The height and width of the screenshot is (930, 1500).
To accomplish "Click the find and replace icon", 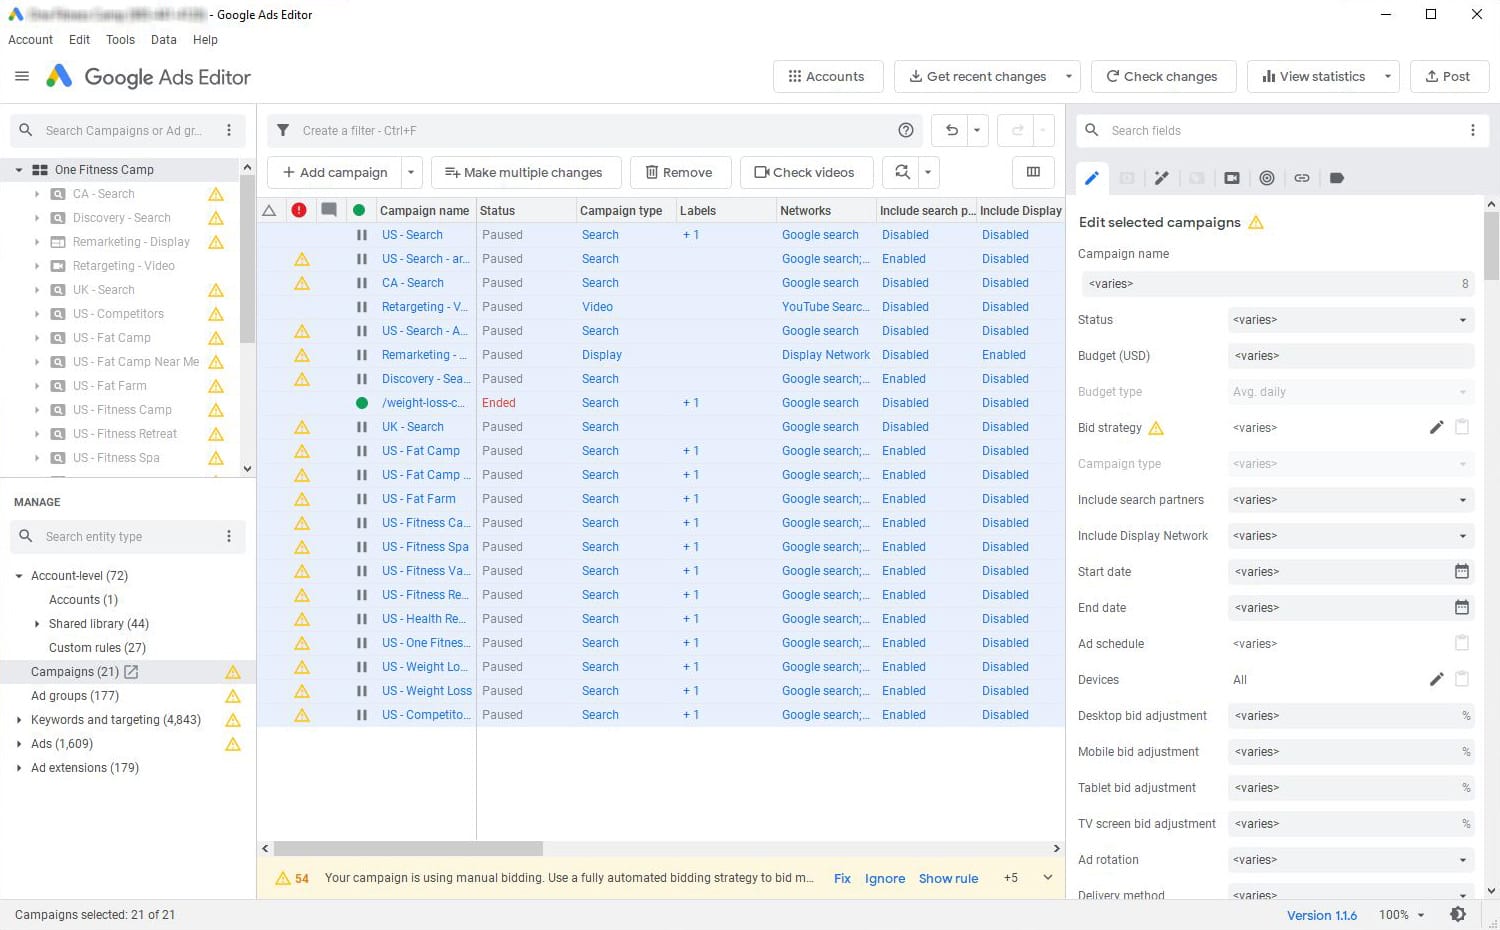I will coord(902,172).
